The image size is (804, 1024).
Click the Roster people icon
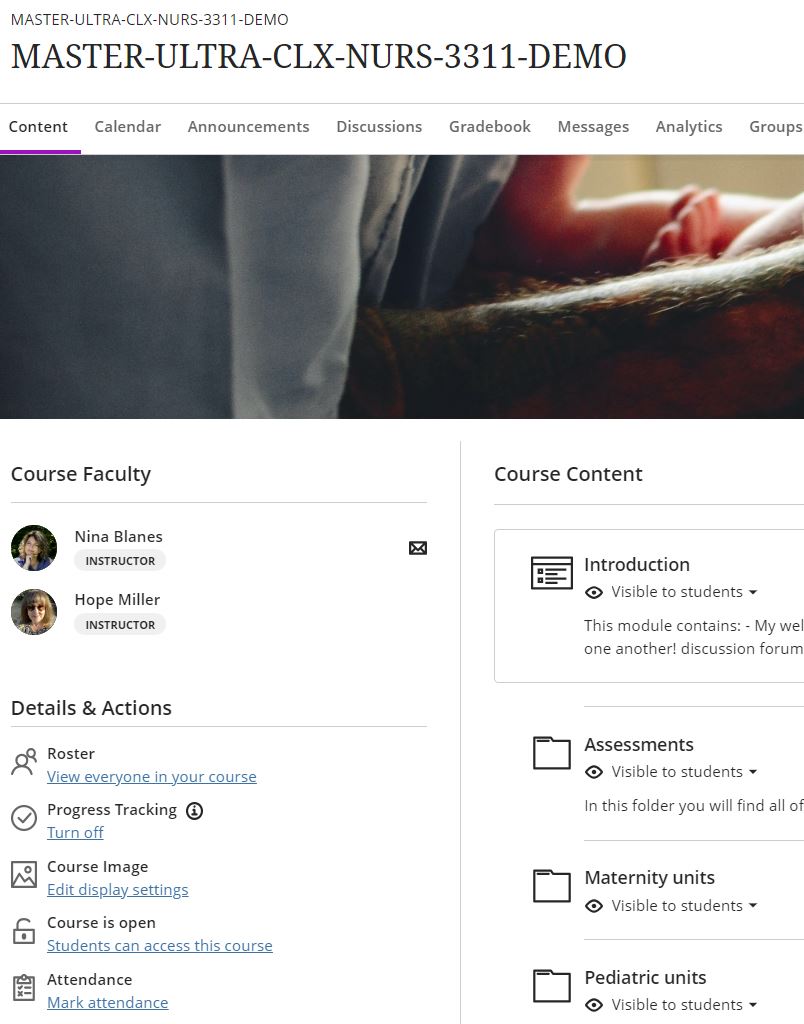(x=24, y=762)
